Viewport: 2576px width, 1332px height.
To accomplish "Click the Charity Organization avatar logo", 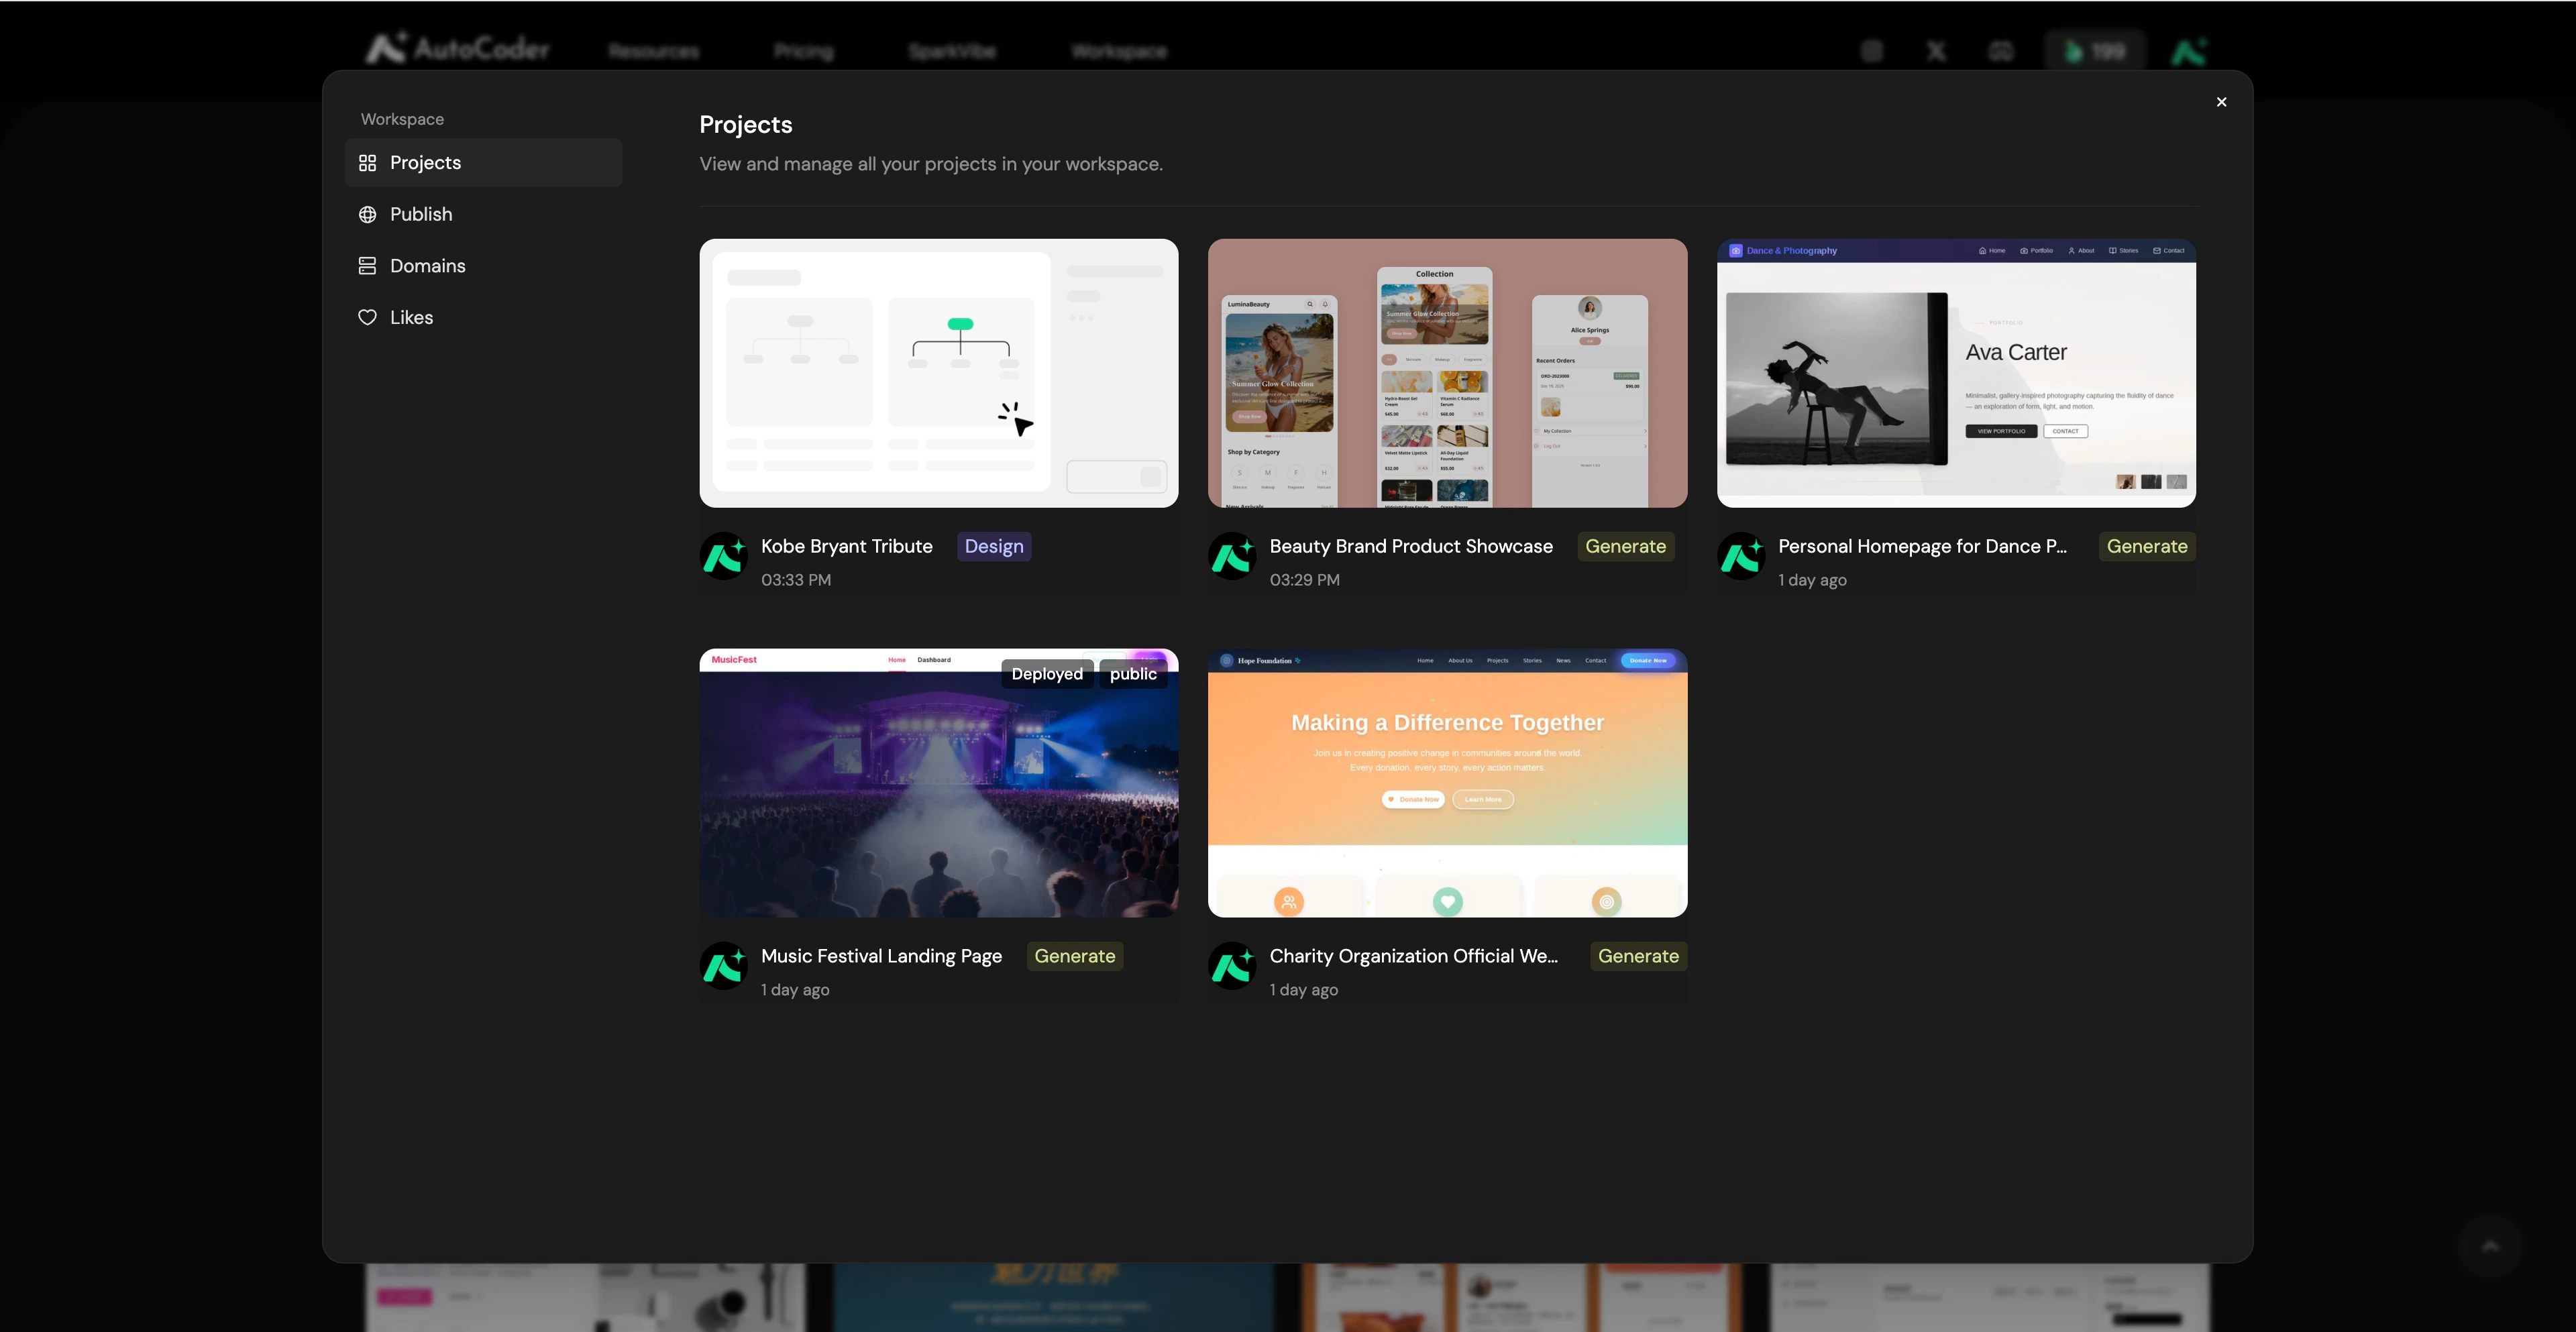I will 1232,966.
